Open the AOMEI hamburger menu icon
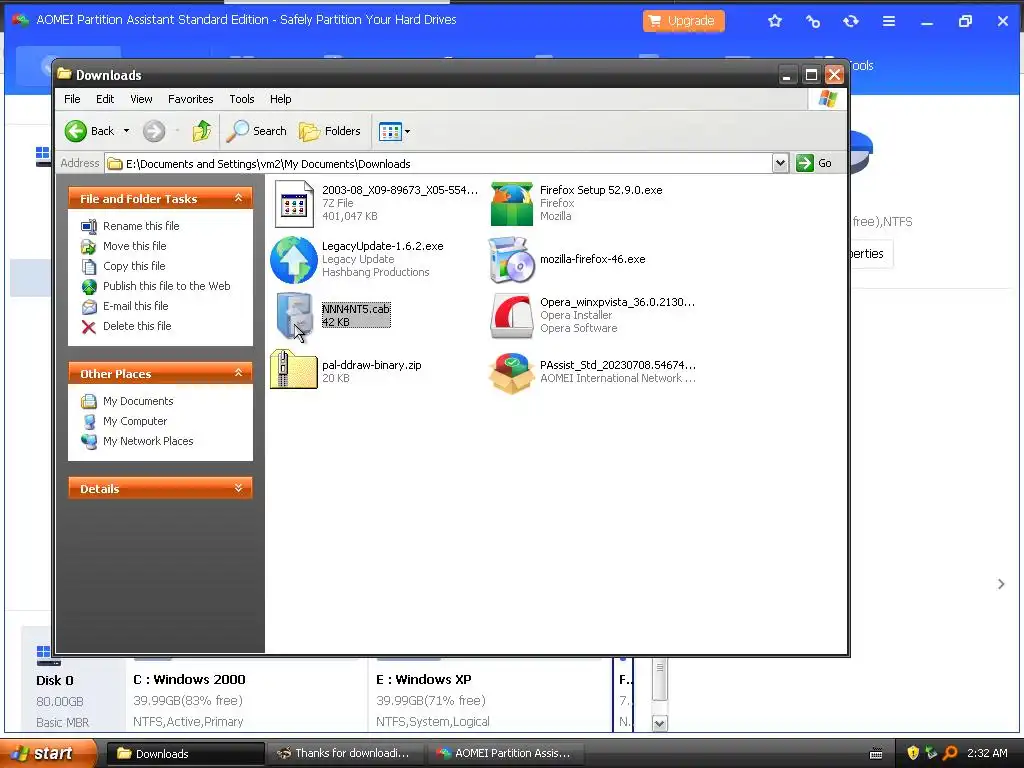Image resolution: width=1024 pixels, height=768 pixels. (889, 21)
